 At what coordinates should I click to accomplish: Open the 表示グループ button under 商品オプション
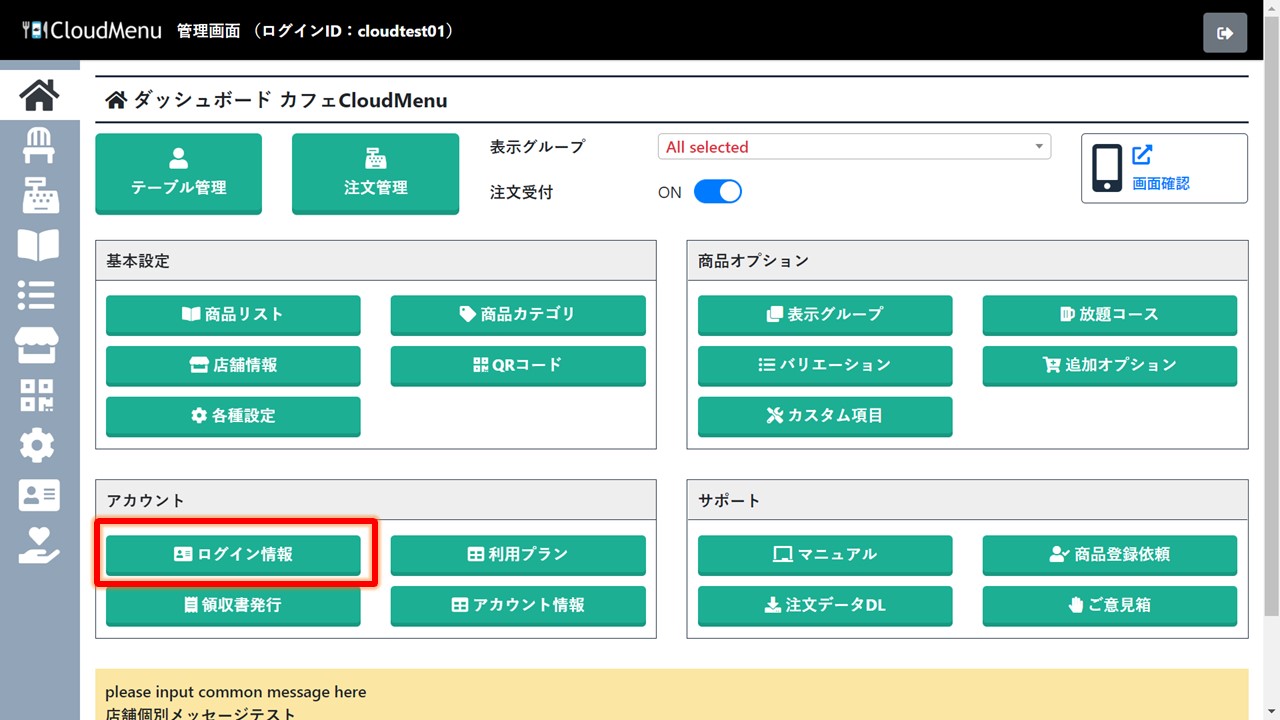click(825, 315)
